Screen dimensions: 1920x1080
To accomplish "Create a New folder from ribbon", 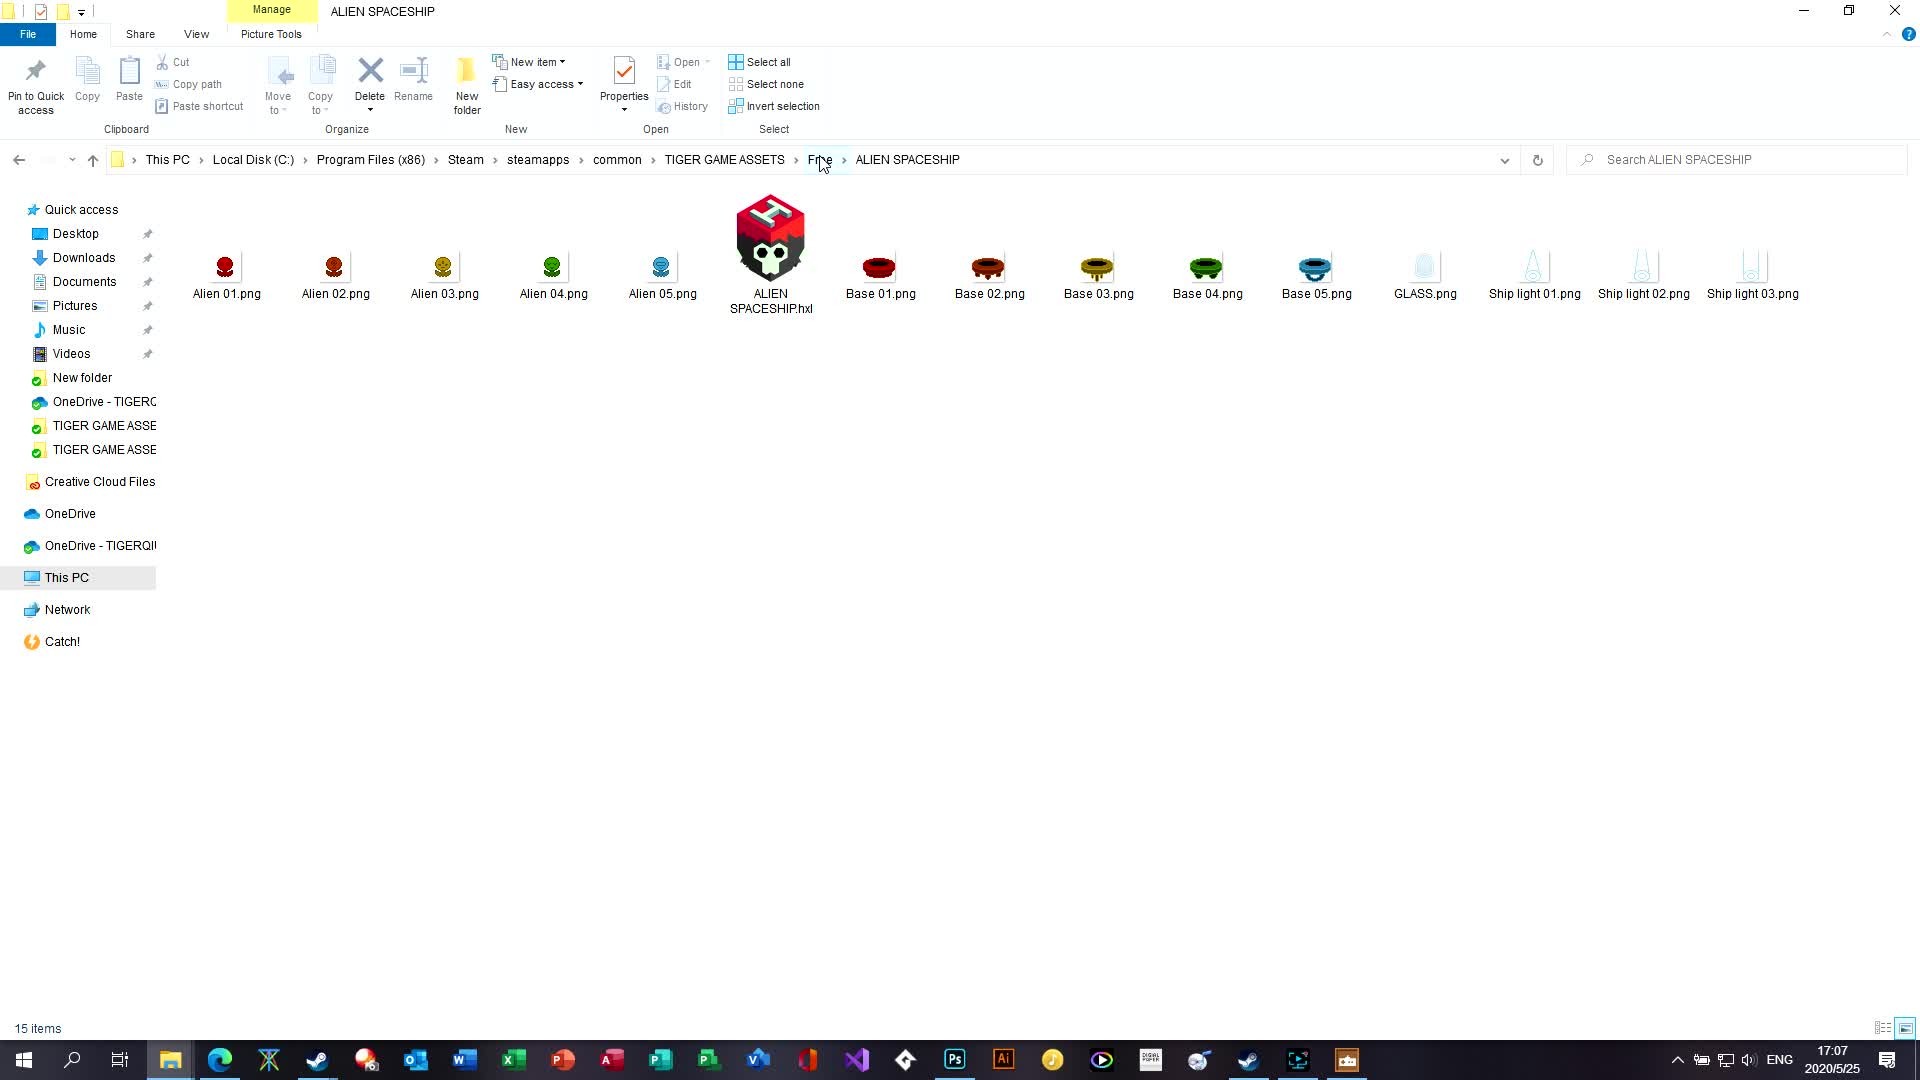I will point(466,72).
